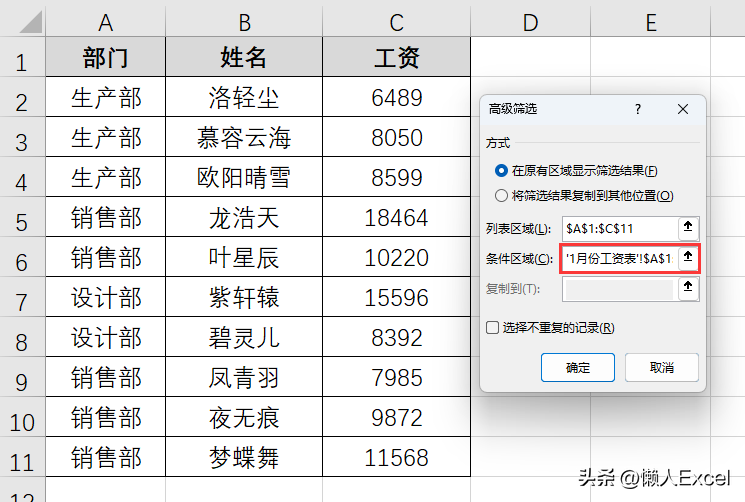Select 设计部 cell in 紫轩辕 row
The width and height of the screenshot is (745, 502).
[105, 297]
